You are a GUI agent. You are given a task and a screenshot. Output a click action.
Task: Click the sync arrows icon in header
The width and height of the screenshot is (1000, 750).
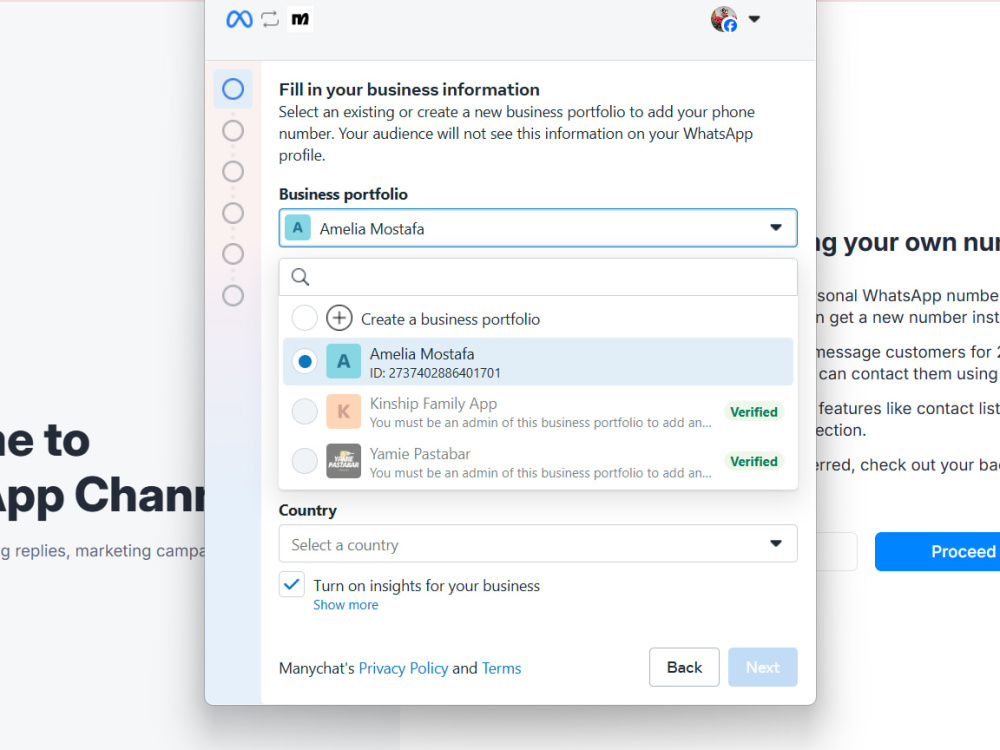(x=270, y=19)
